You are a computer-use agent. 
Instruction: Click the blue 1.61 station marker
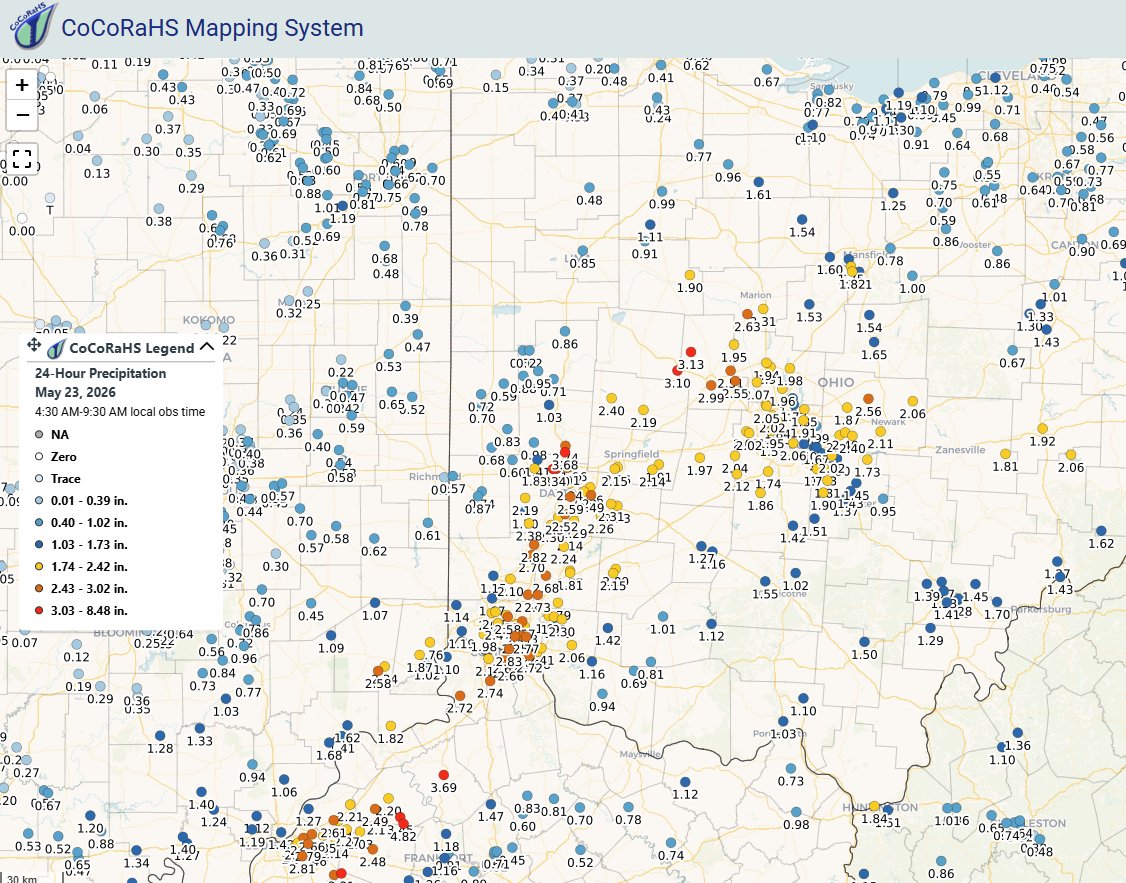coord(758,182)
